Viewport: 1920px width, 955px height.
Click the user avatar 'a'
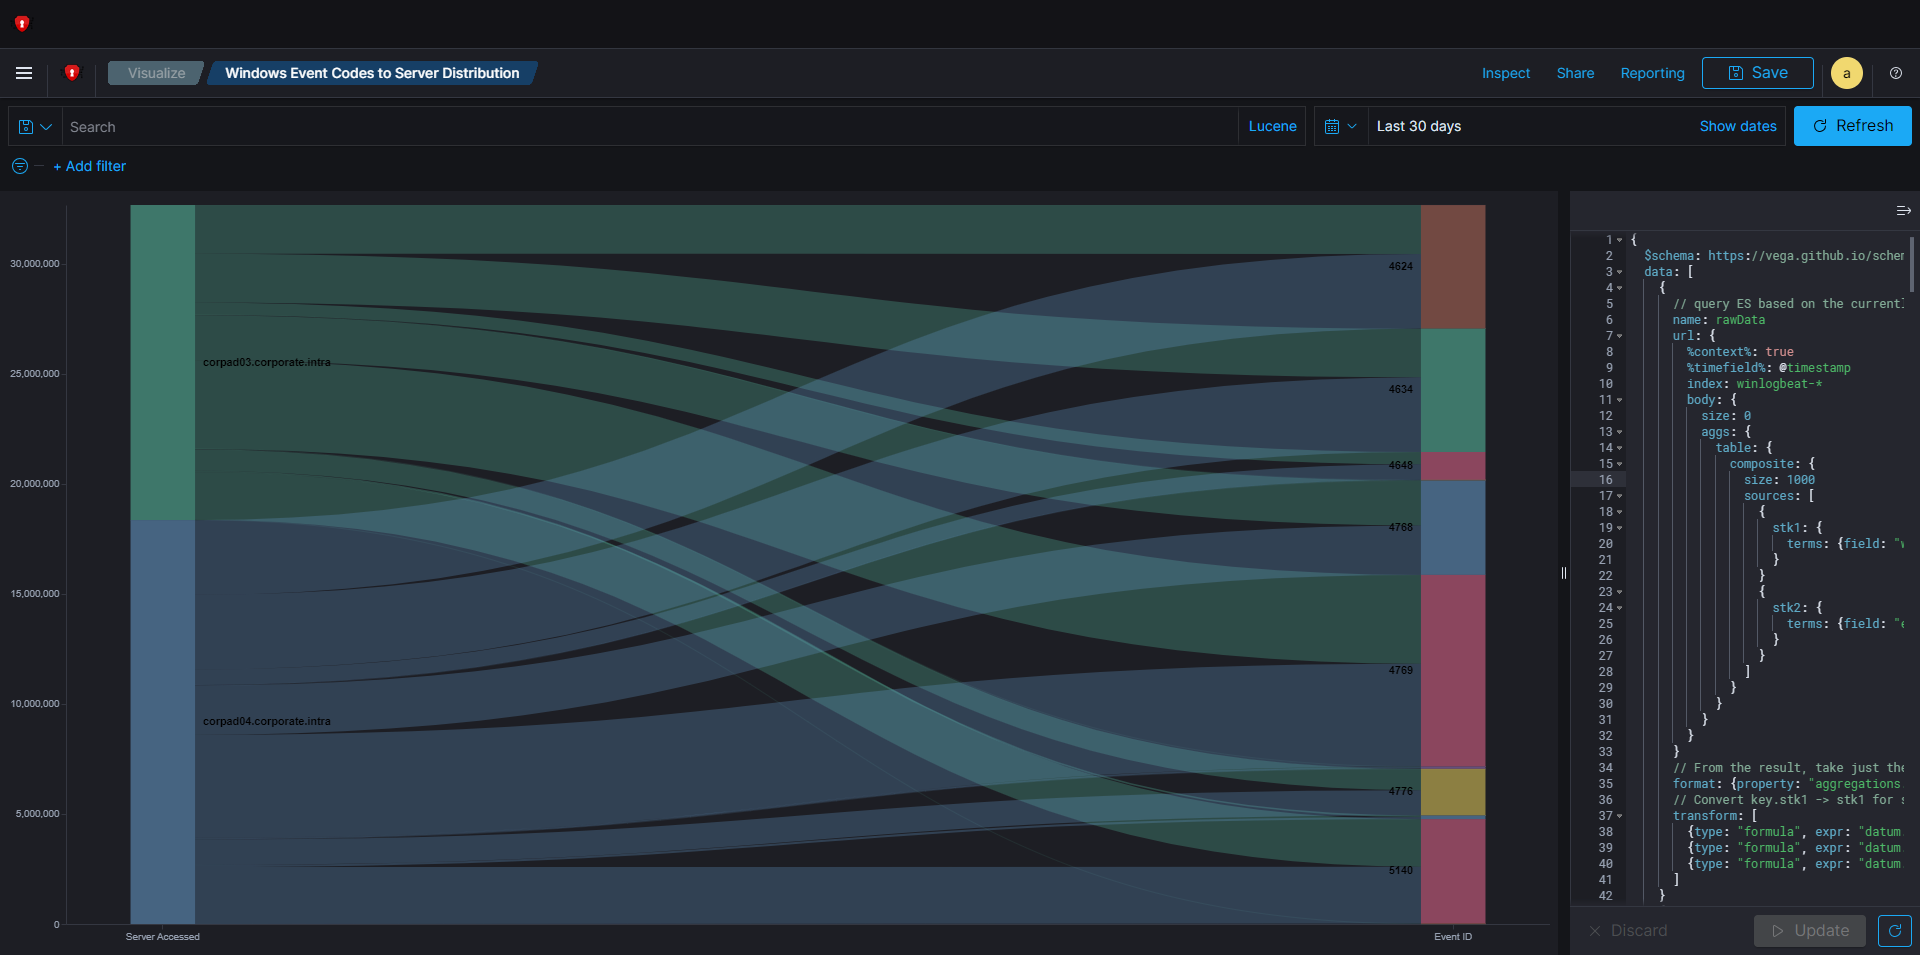[x=1846, y=73]
